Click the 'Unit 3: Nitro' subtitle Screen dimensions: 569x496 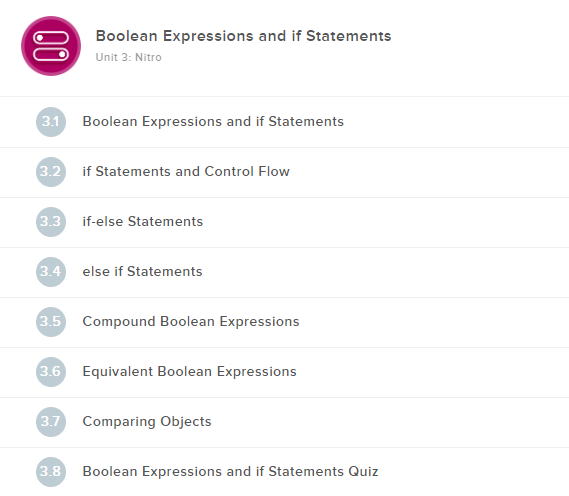pos(128,57)
